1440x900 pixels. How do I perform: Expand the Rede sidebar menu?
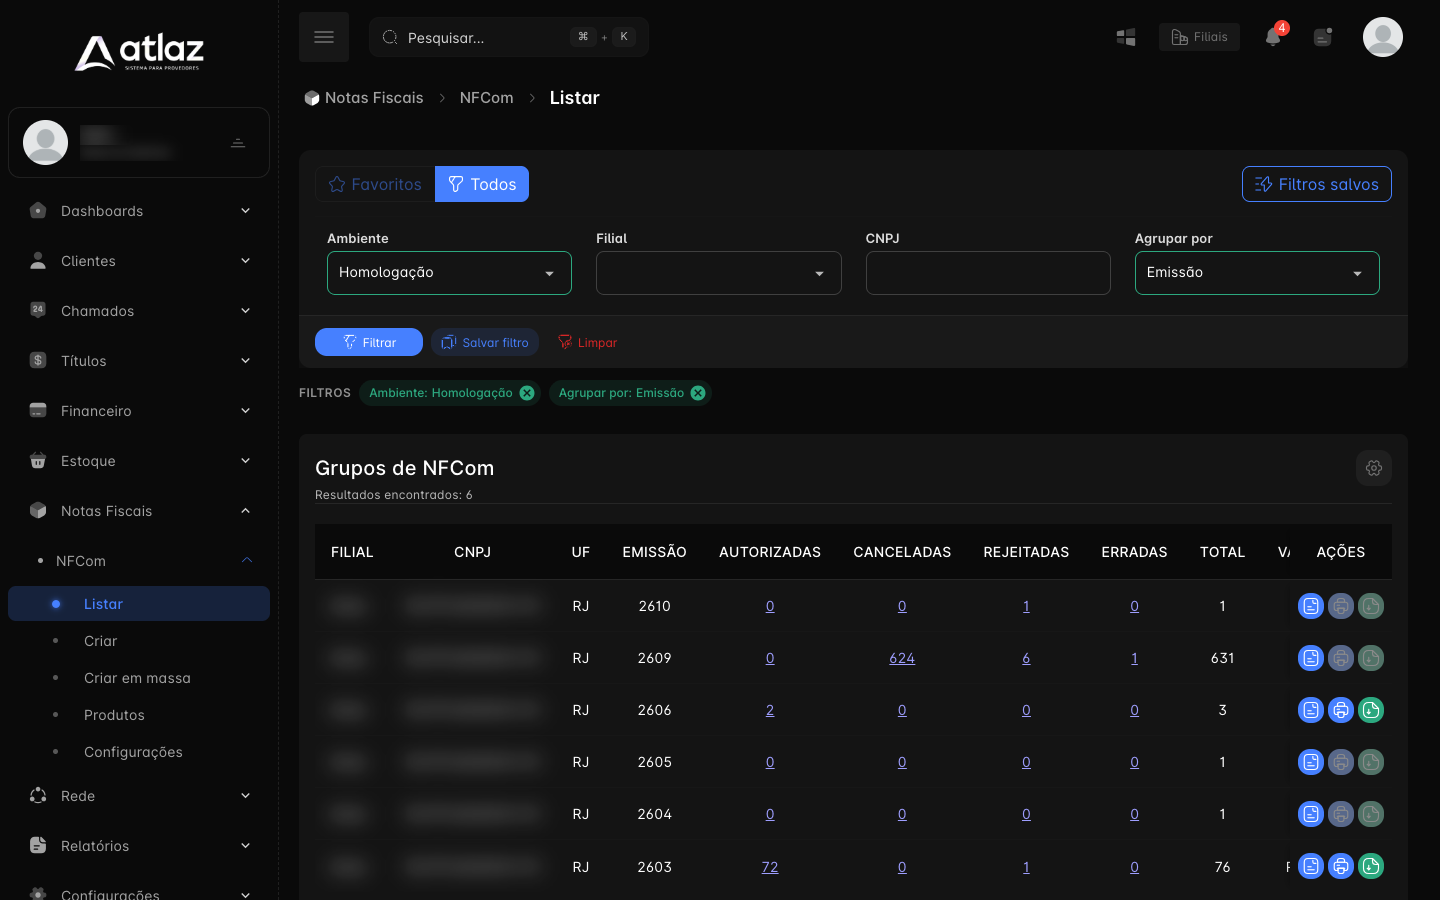(x=139, y=796)
